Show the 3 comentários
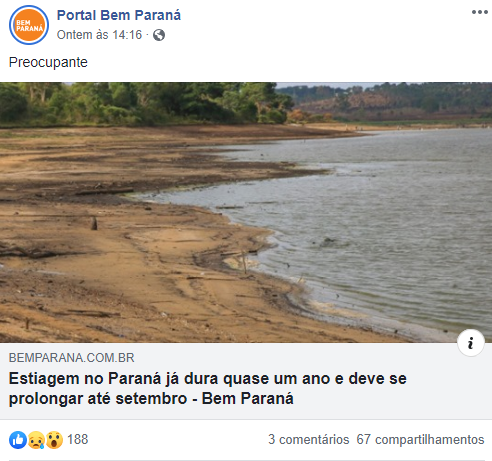 tap(309, 439)
